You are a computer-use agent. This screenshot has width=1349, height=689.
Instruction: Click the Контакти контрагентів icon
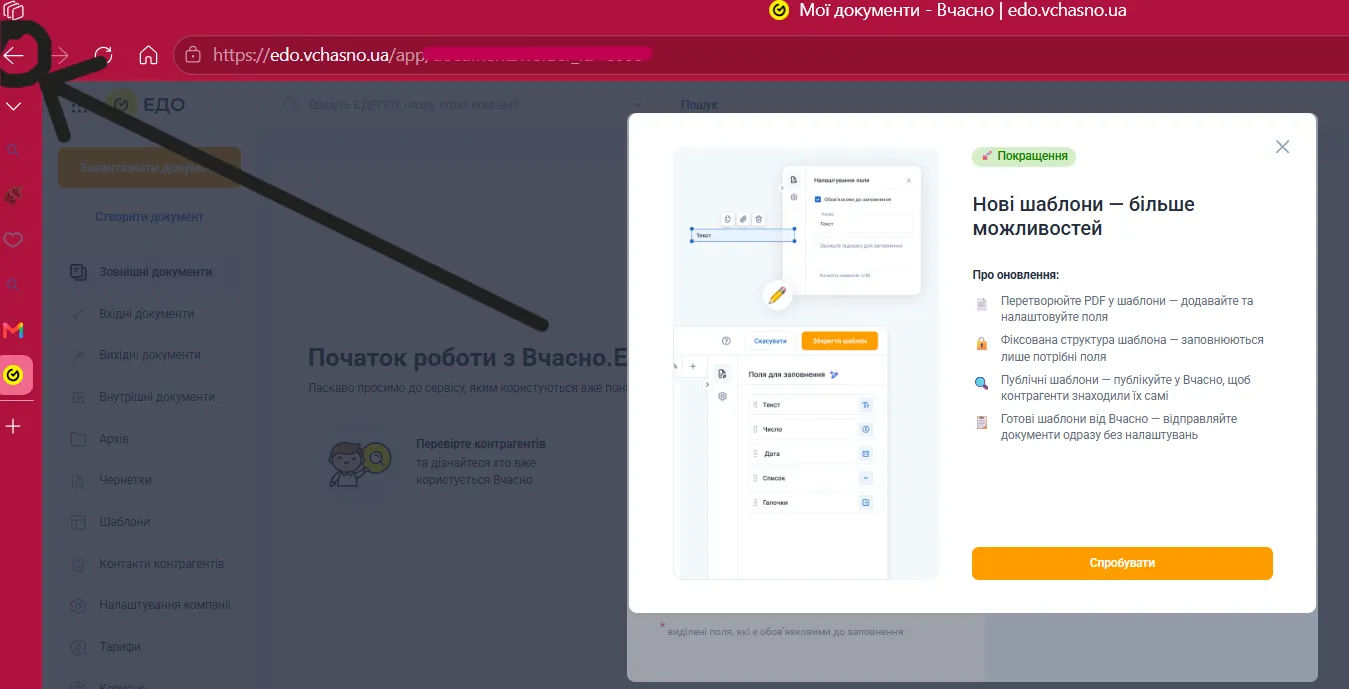[x=78, y=564]
